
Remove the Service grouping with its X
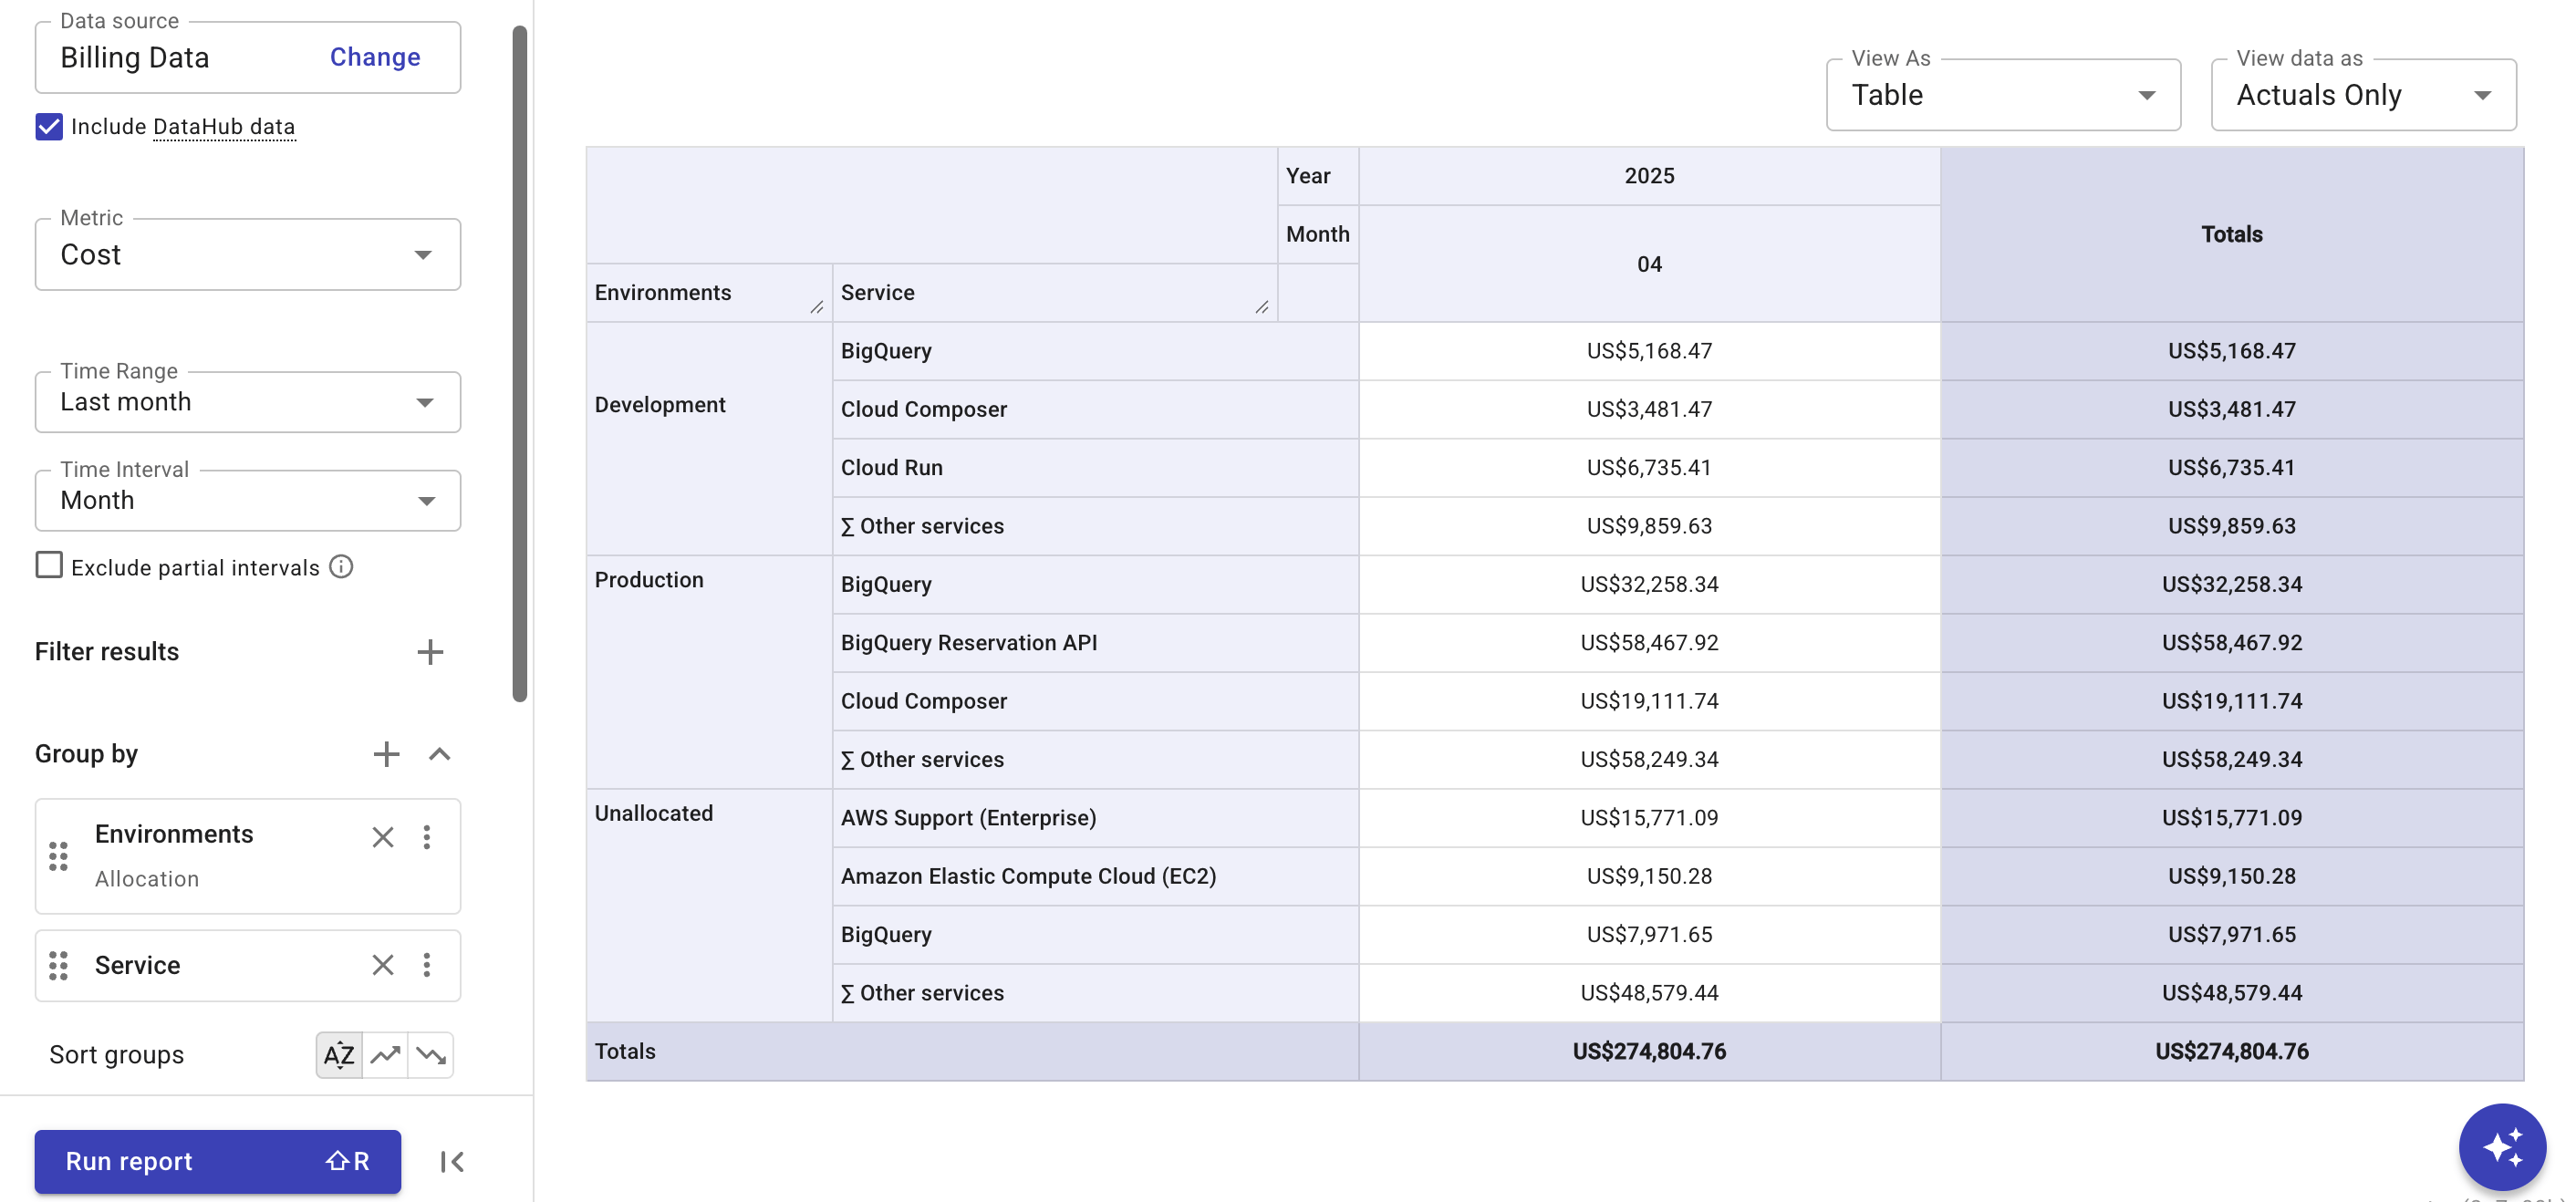[382, 965]
